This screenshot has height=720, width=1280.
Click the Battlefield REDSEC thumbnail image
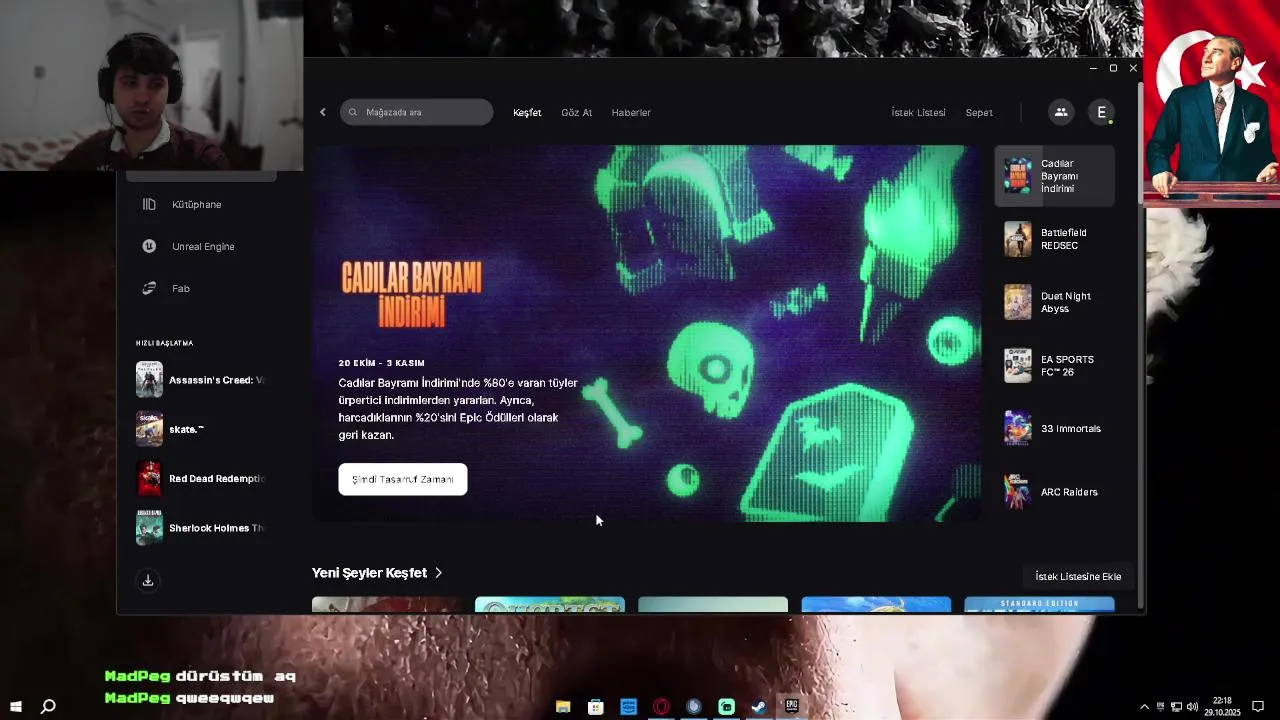1017,239
